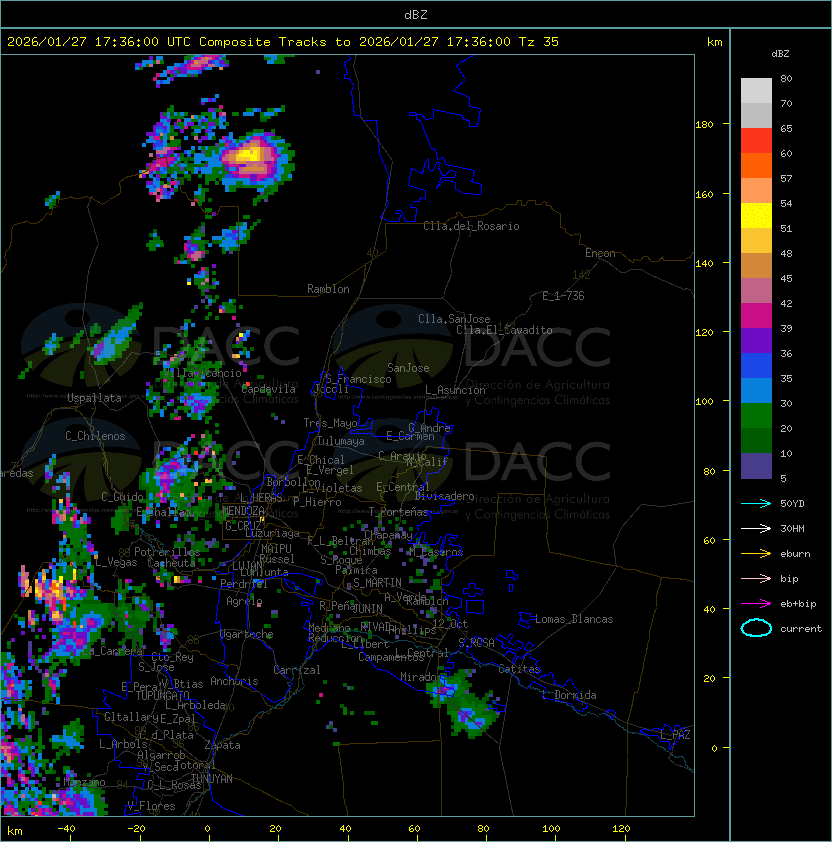Select the Lomas_Blancas location label

(573, 619)
